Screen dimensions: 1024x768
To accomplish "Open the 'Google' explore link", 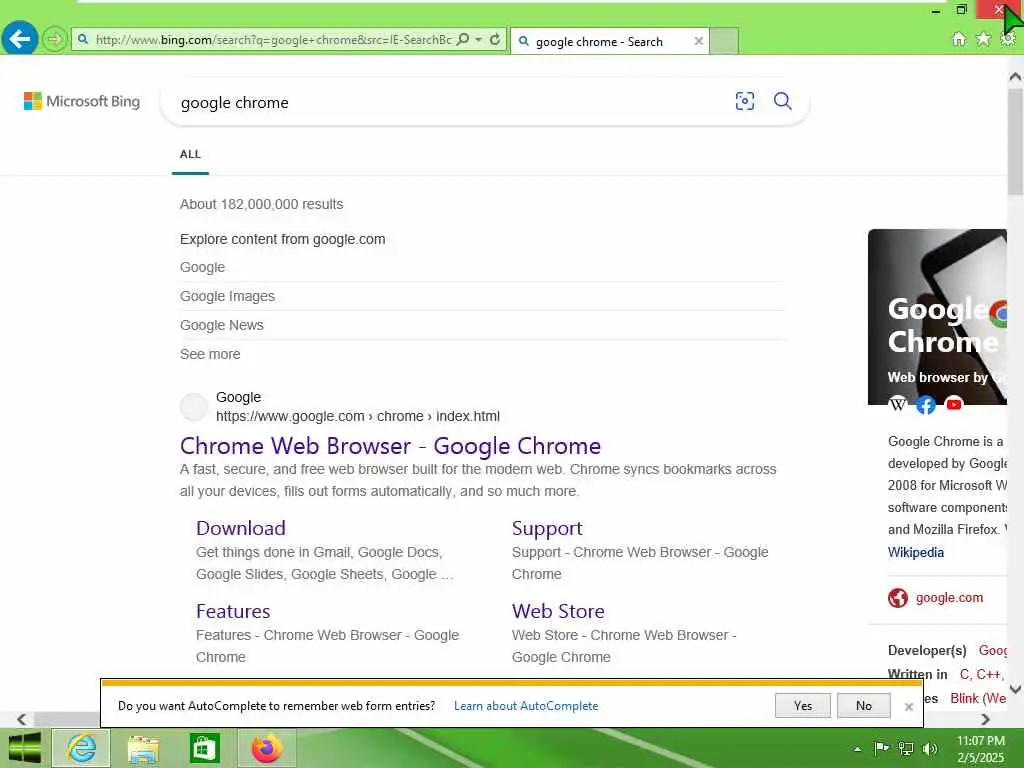I will tap(202, 268).
